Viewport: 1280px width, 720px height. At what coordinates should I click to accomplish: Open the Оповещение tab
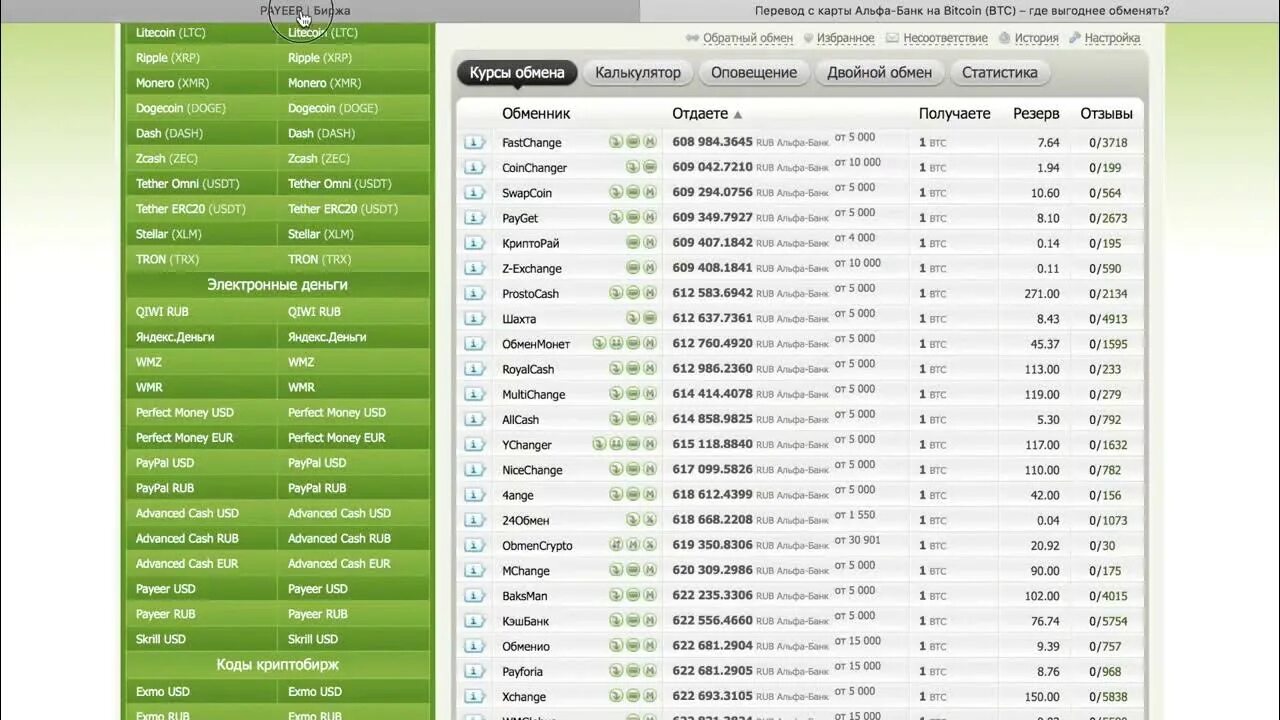[754, 72]
